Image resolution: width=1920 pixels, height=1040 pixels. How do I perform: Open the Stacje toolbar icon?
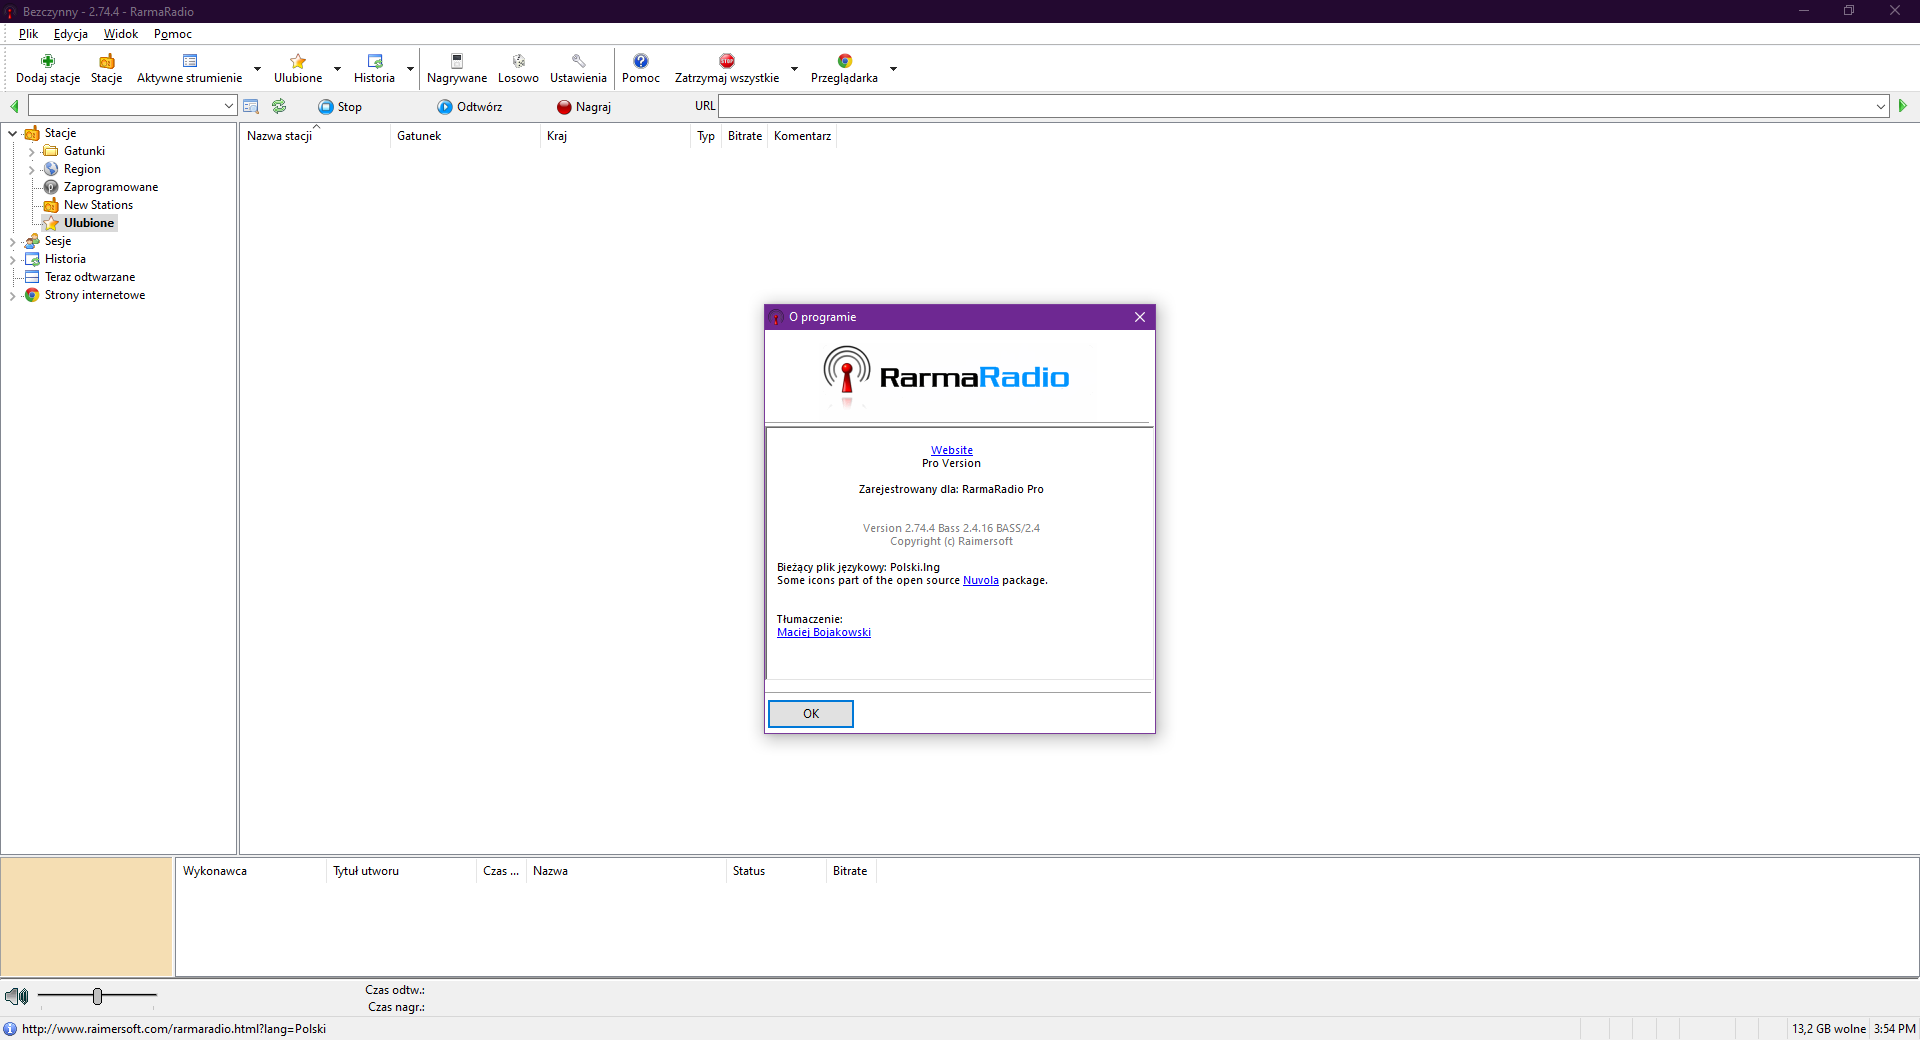click(x=107, y=61)
